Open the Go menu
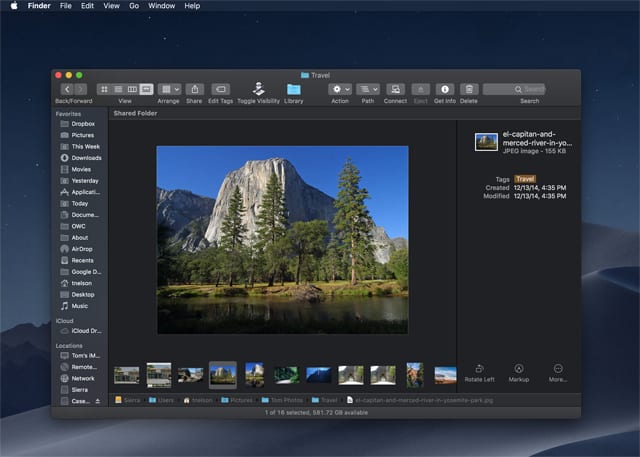Image resolution: width=640 pixels, height=457 pixels. [x=134, y=6]
